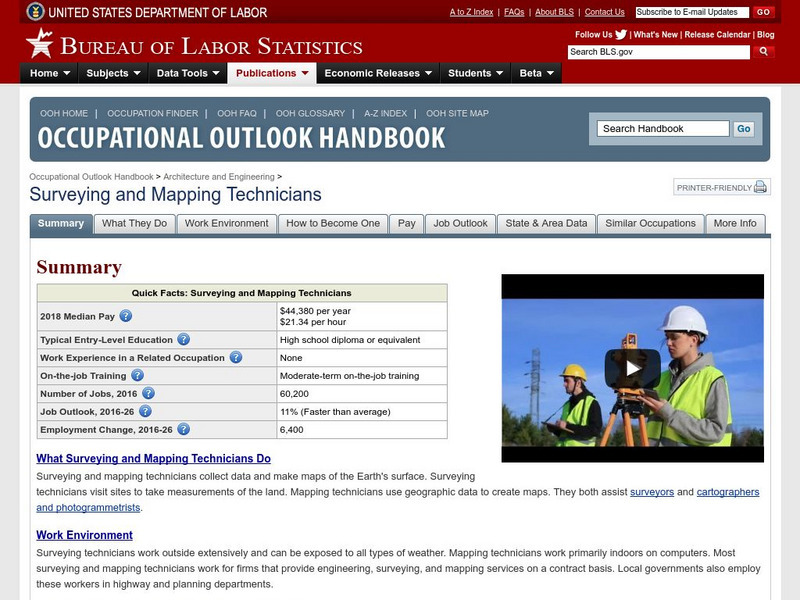Screen dimensions: 800x600
Task: Open the Job Outlook tab
Action: coord(460,223)
